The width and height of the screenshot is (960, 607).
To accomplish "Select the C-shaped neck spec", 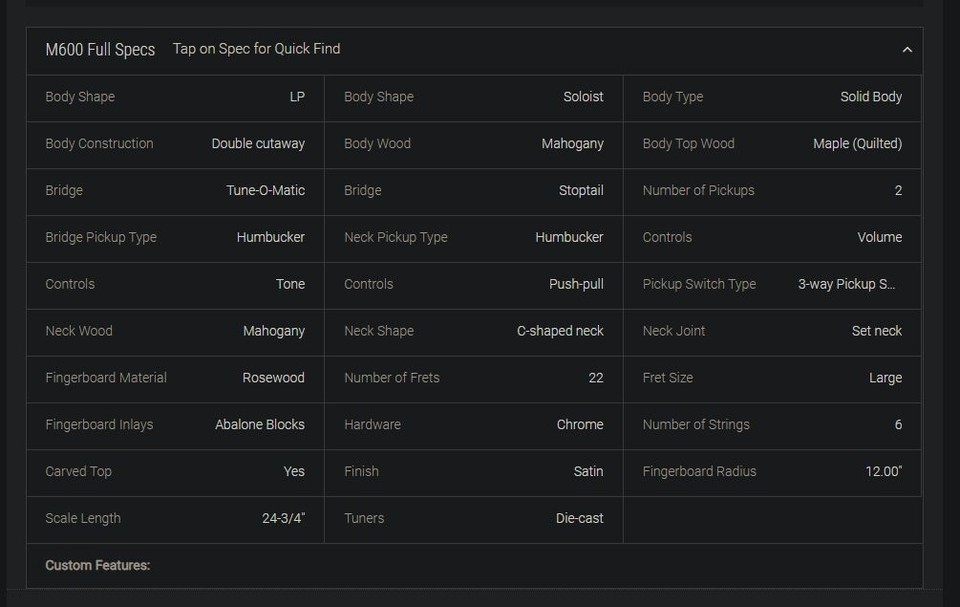I will [473, 331].
